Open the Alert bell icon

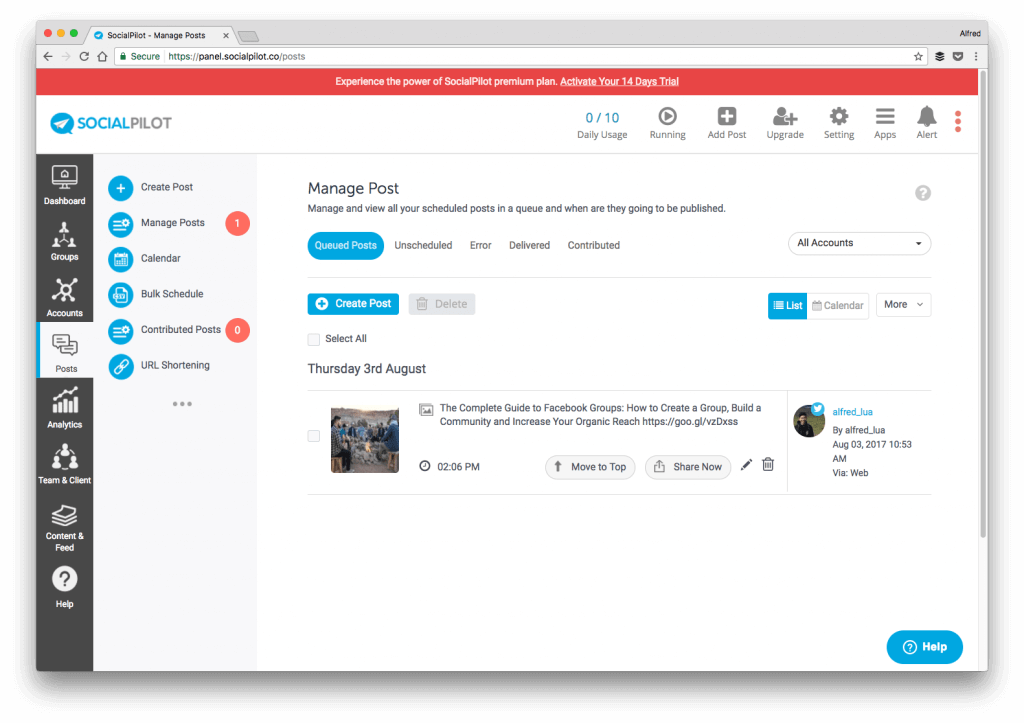pyautogui.click(x=927, y=123)
